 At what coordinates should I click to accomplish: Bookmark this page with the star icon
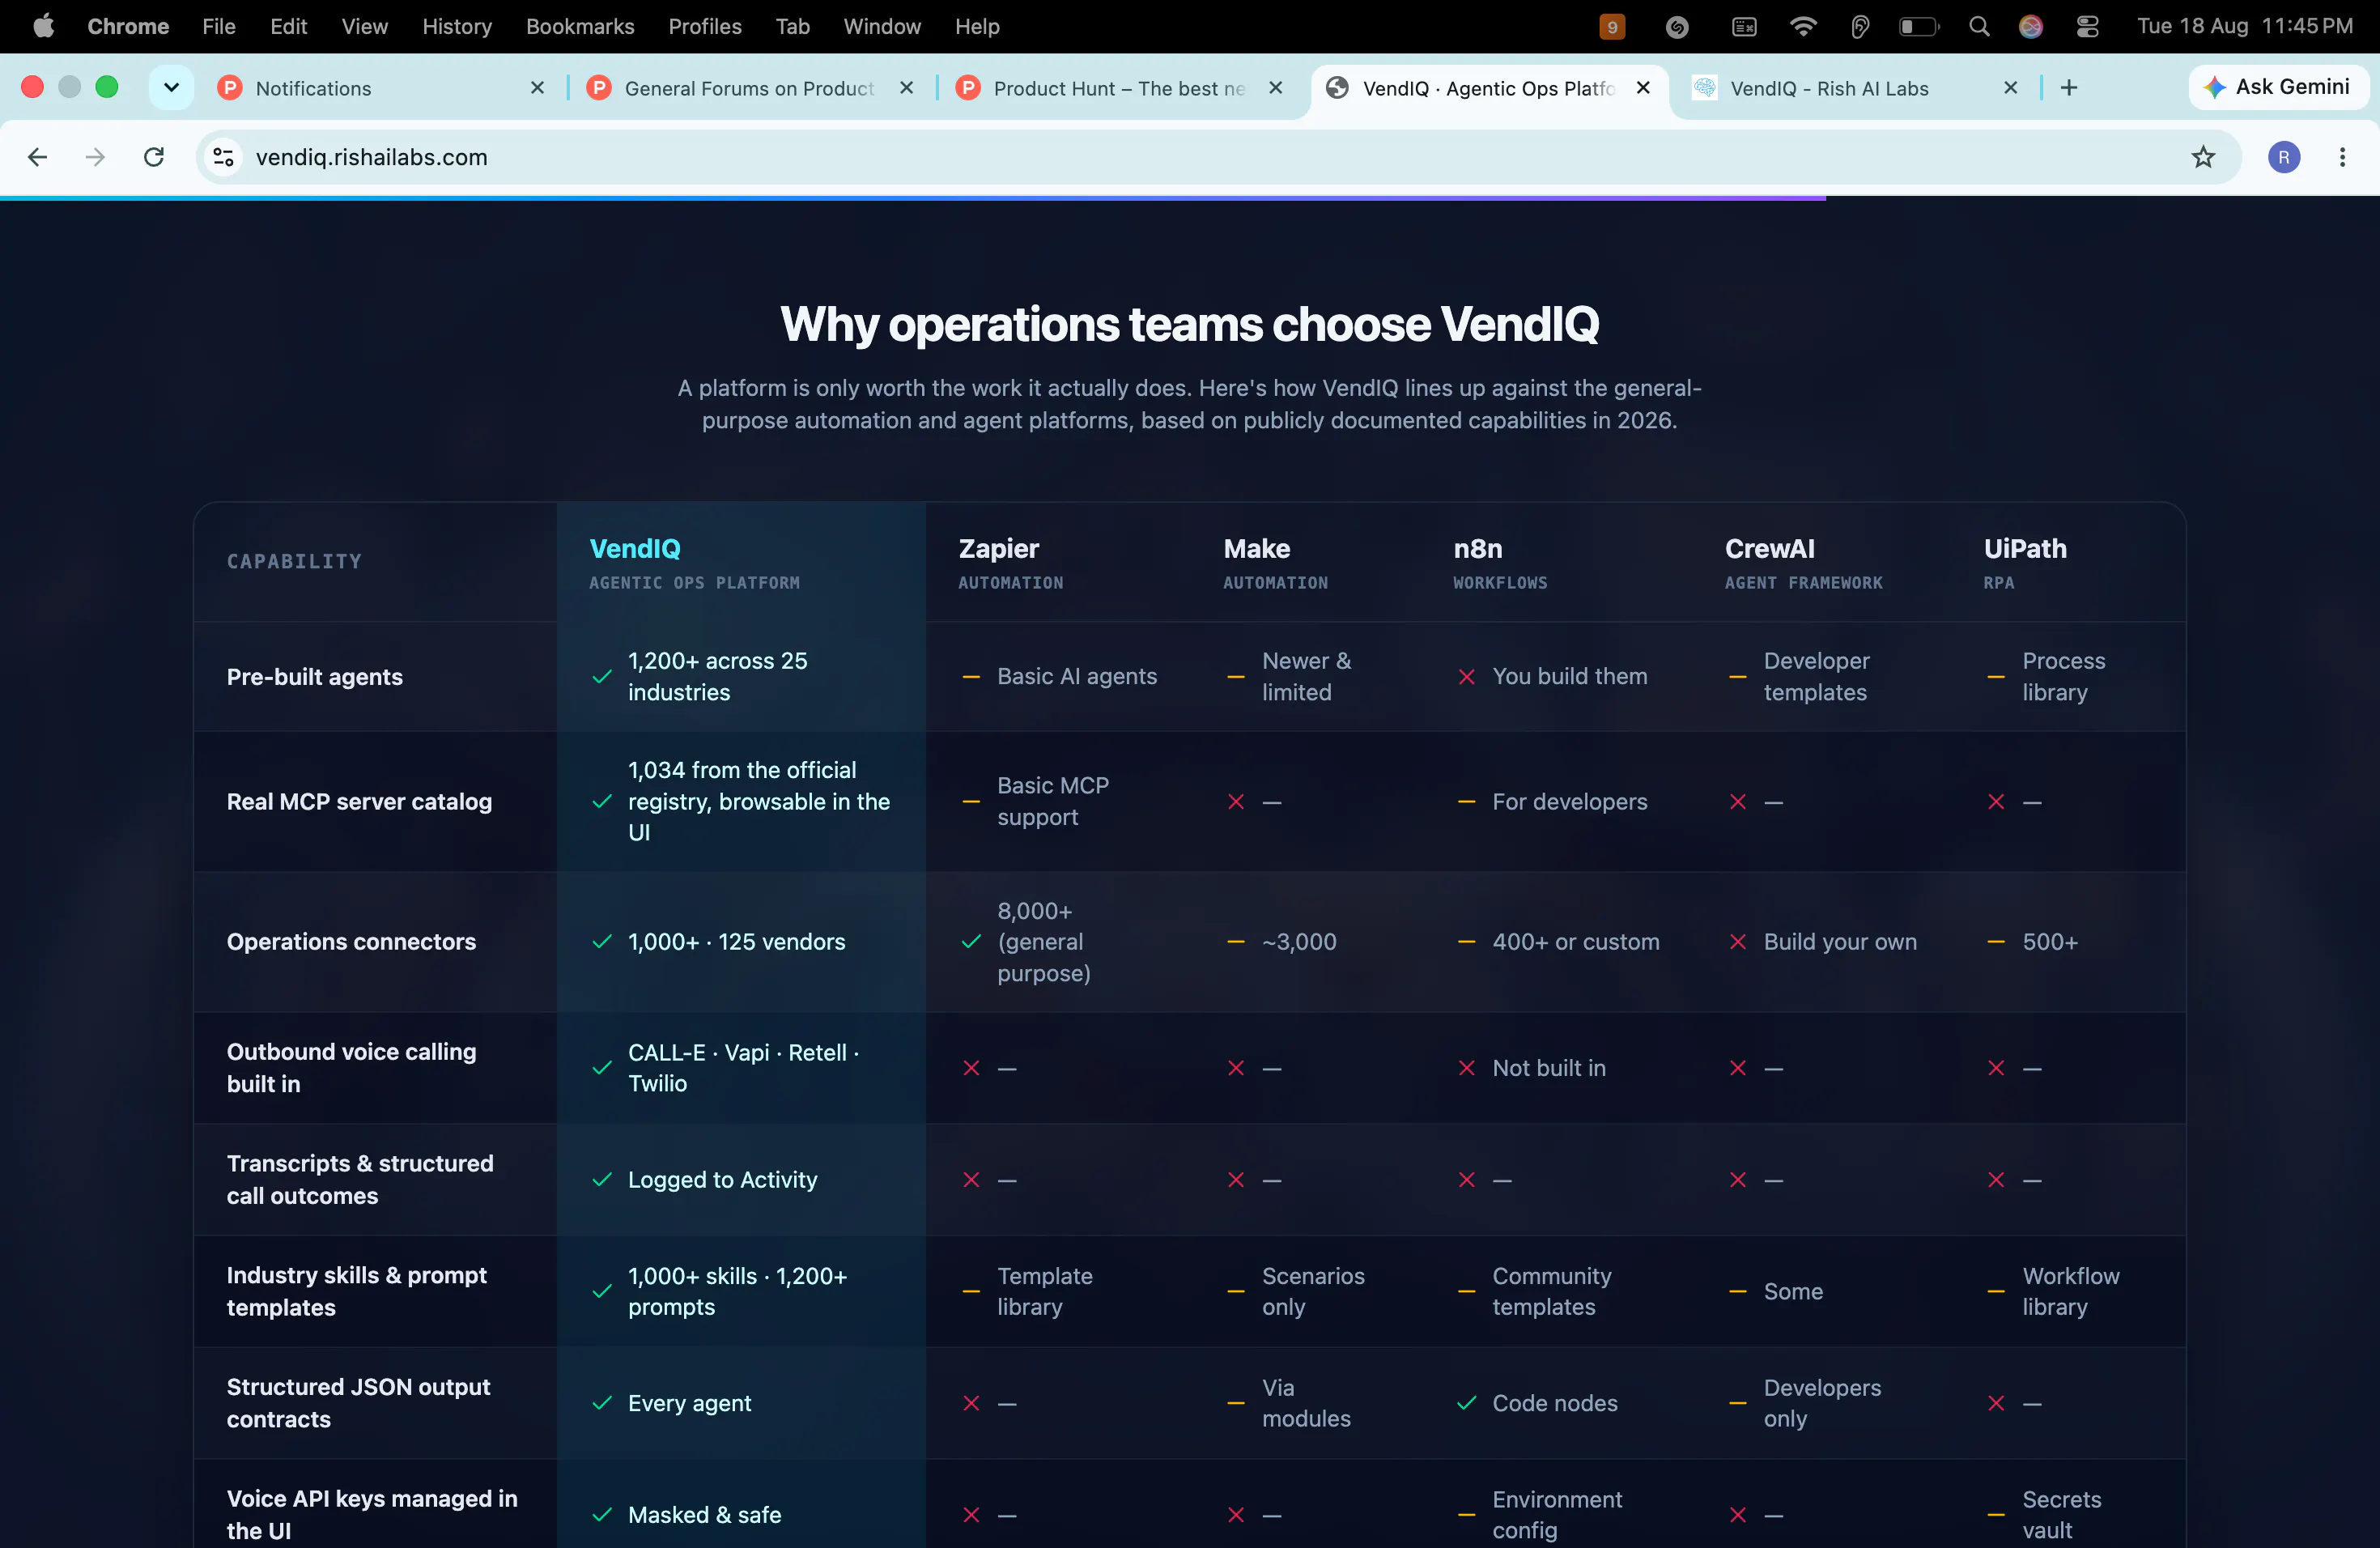2203,157
